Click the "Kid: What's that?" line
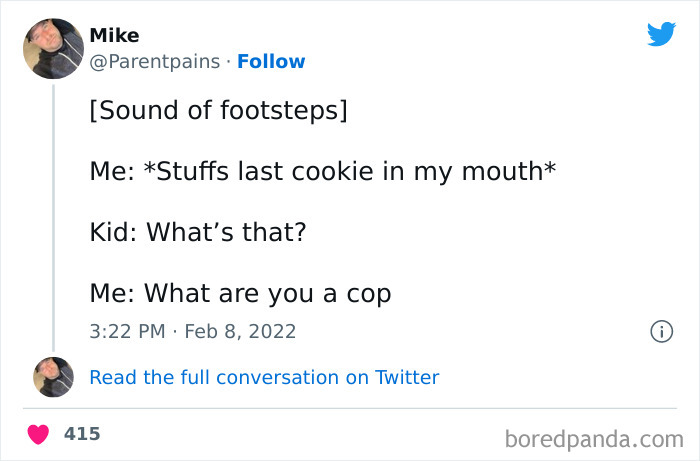 point(197,232)
